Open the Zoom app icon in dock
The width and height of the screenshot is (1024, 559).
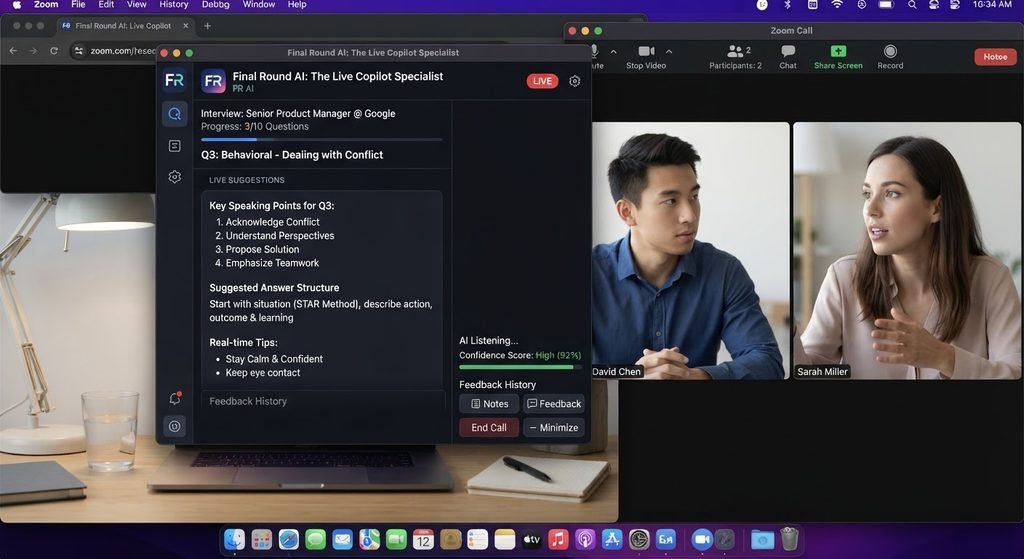702,539
